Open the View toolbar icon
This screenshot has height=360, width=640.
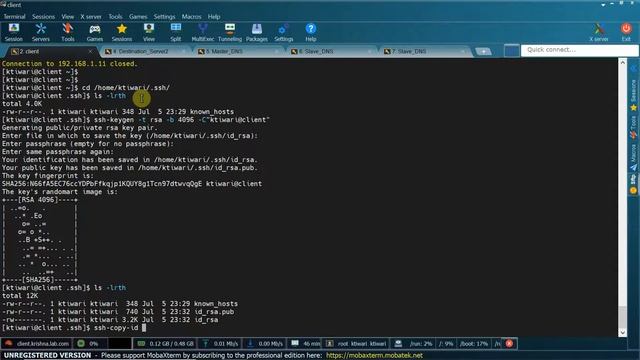coord(149,32)
